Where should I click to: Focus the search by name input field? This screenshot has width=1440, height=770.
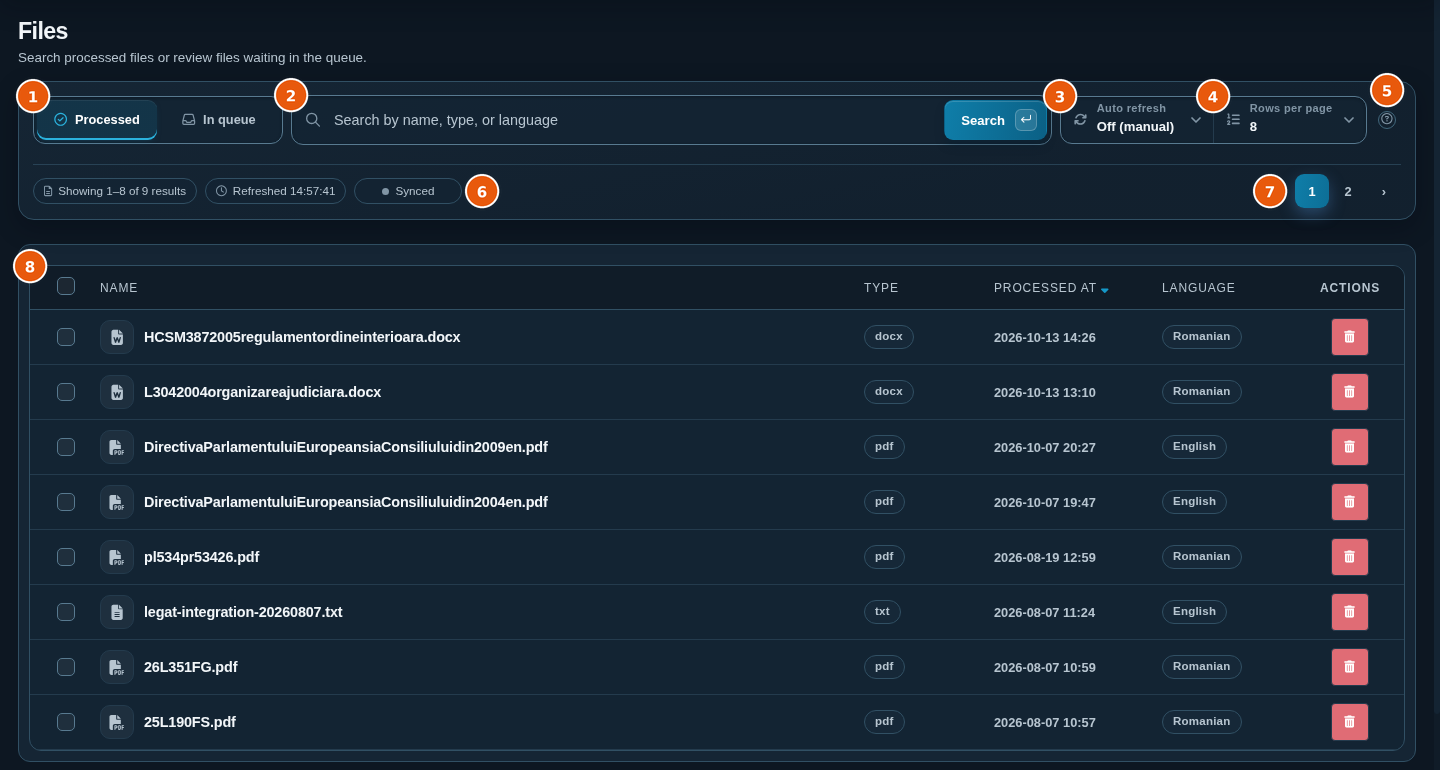635,120
